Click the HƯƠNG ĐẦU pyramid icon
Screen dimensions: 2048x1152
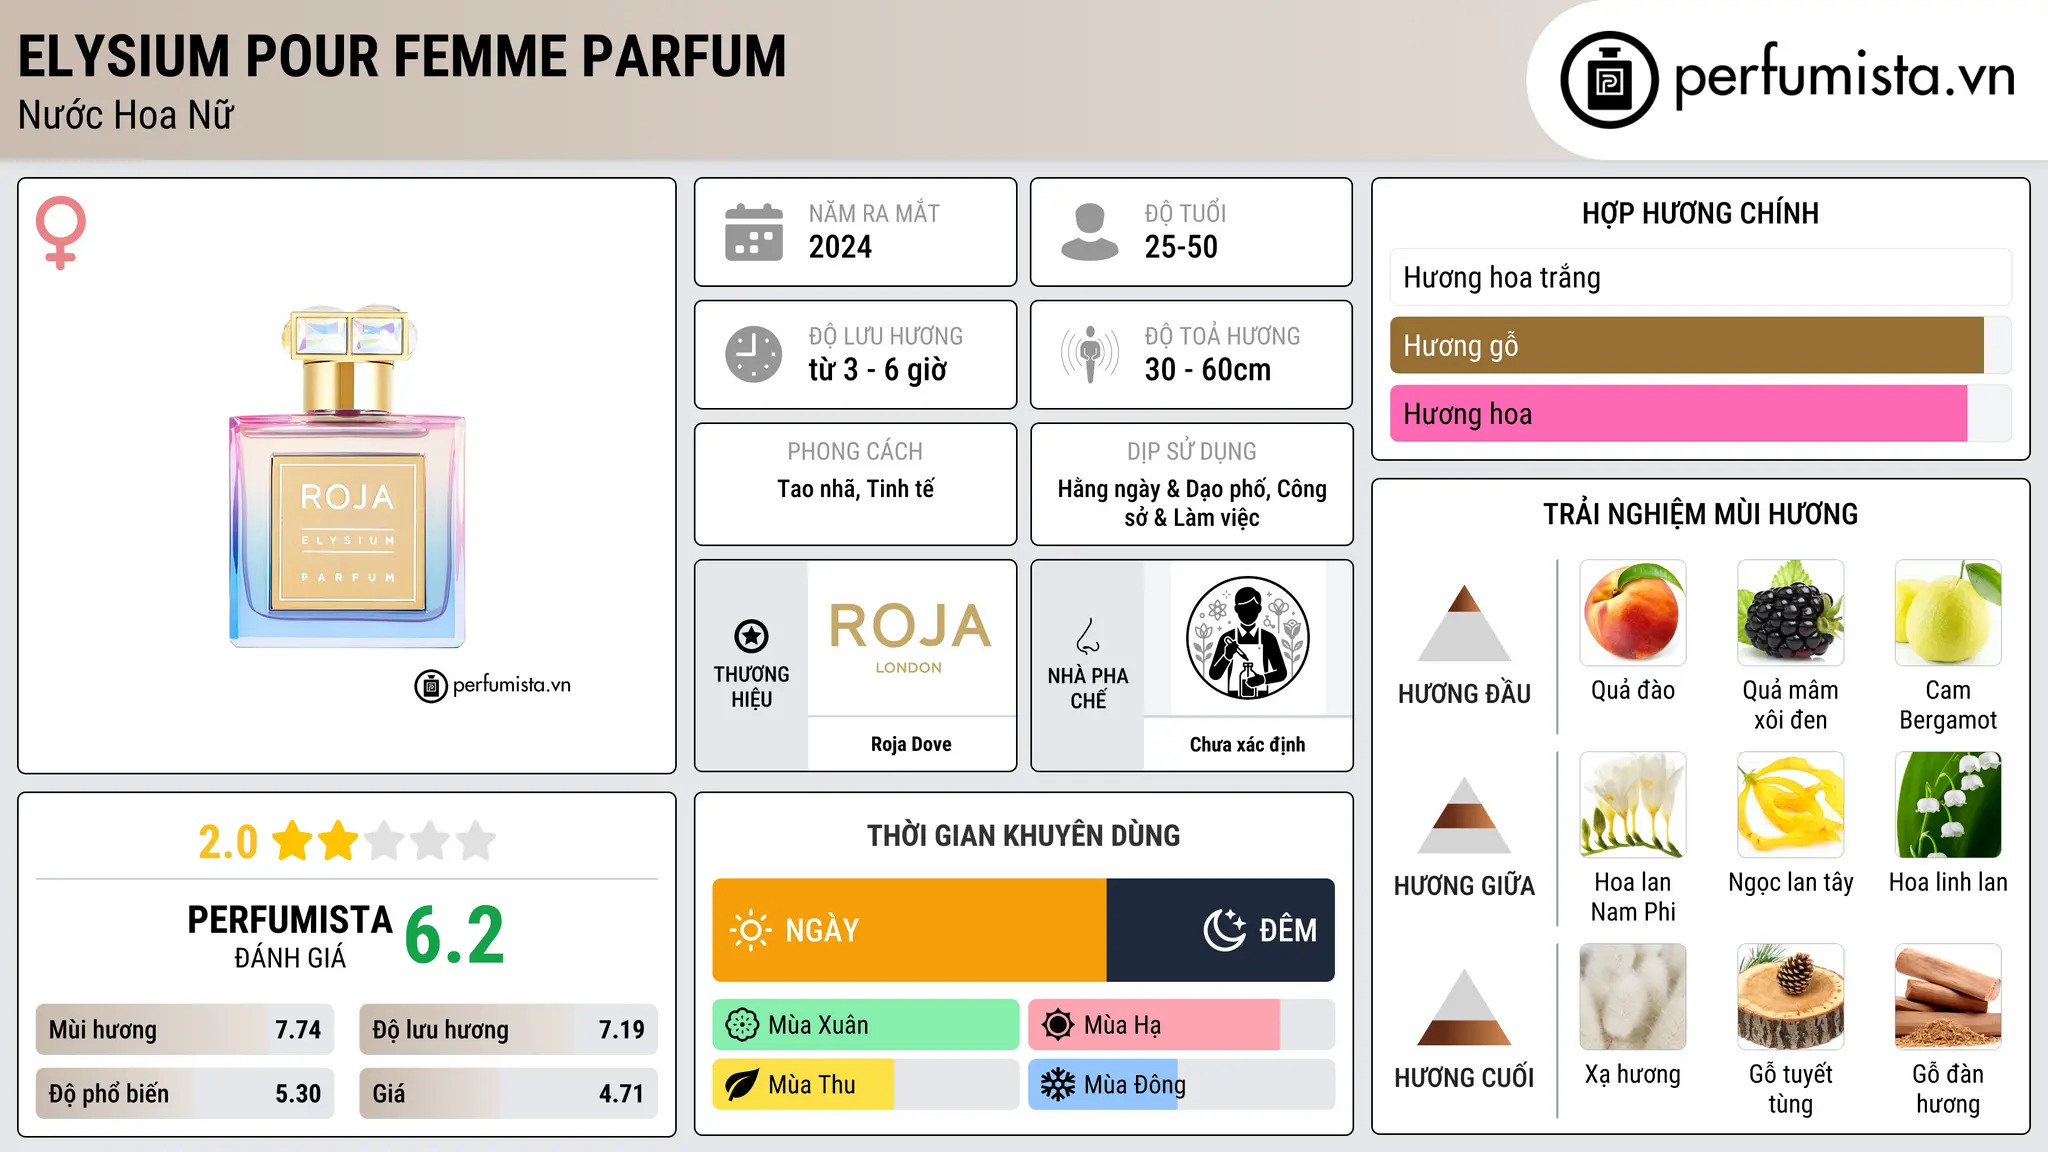1464,623
